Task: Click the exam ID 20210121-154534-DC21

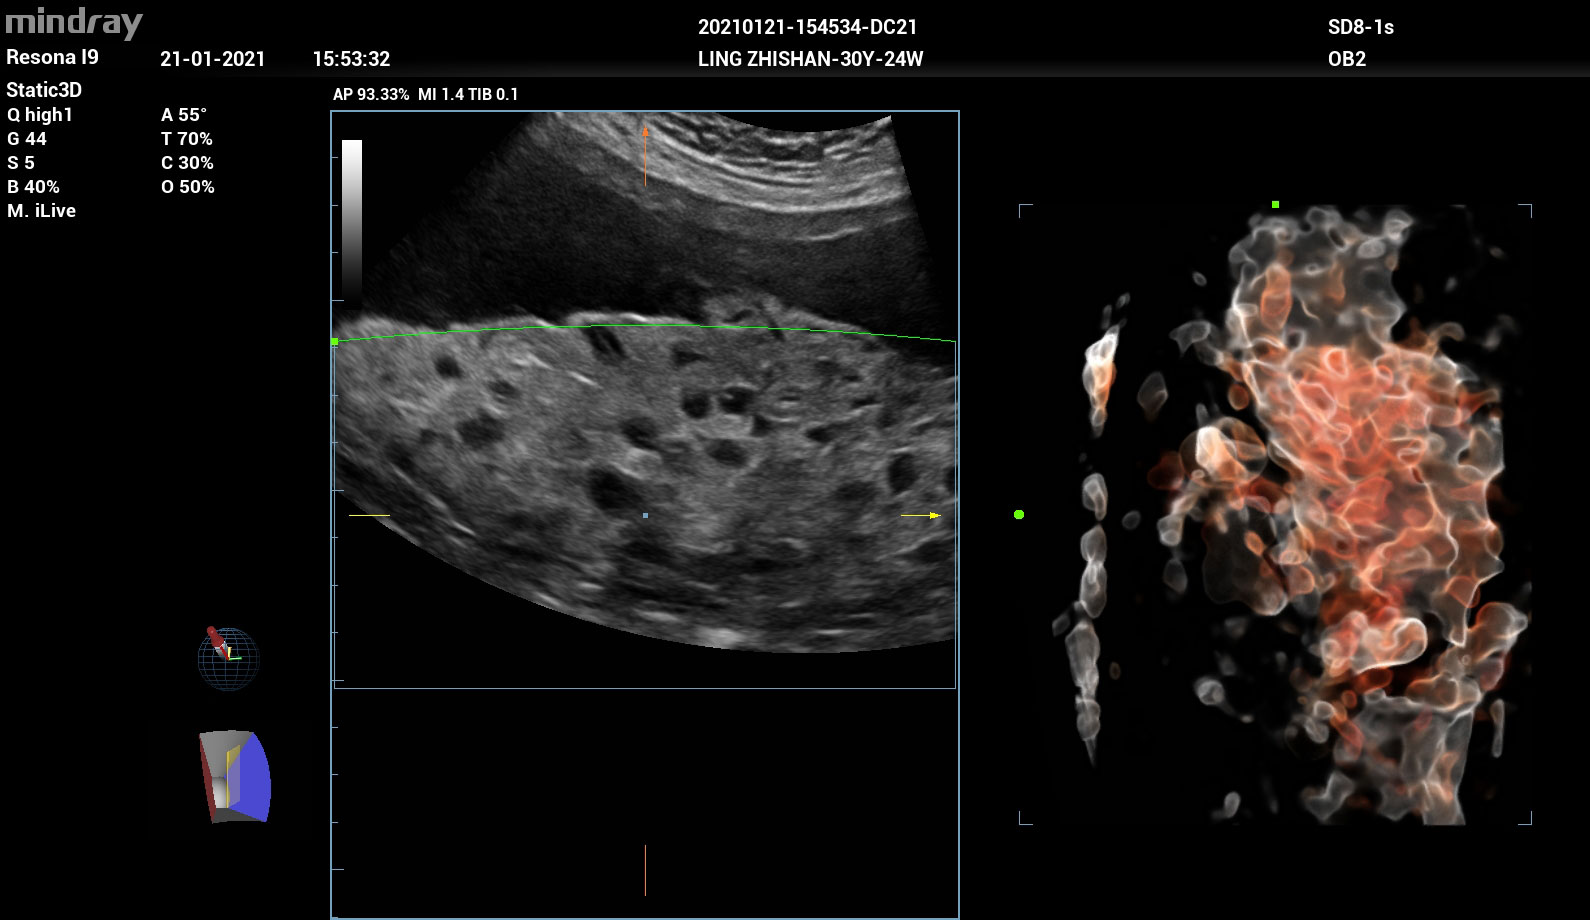Action: click(807, 28)
